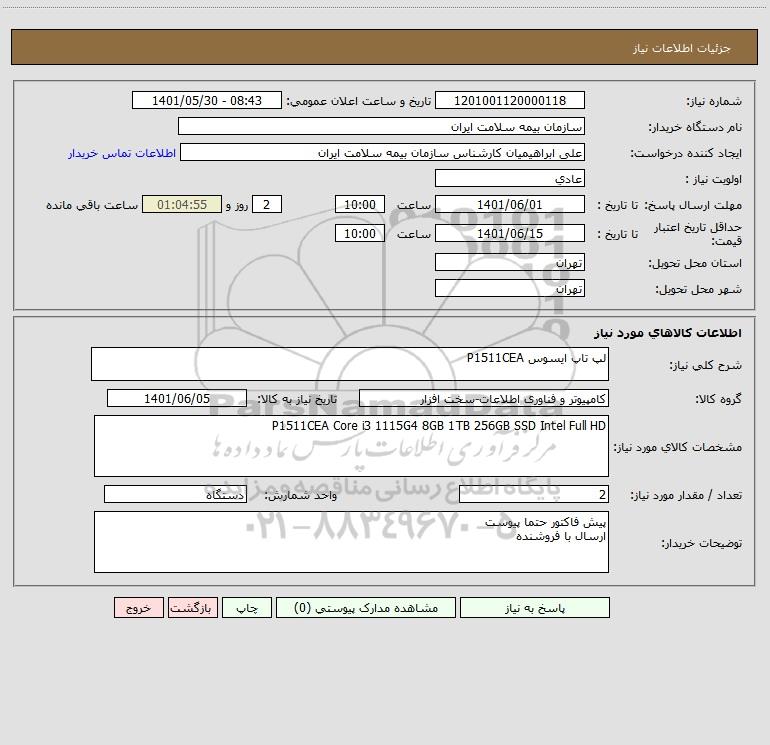This screenshot has width=770, height=745.
Task: Click the label اولویت نیاز
Action: point(714,179)
